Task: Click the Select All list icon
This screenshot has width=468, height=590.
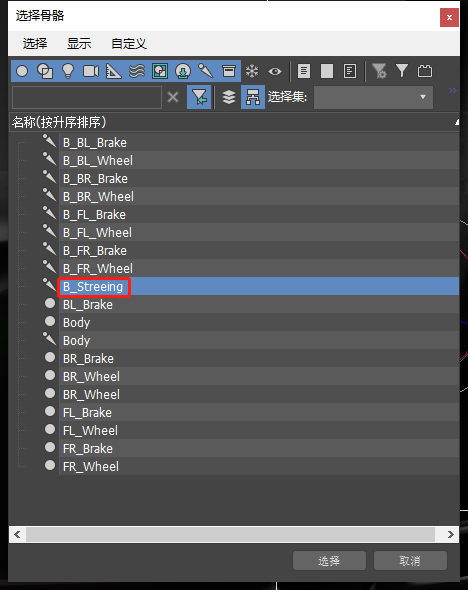Action: [304, 71]
